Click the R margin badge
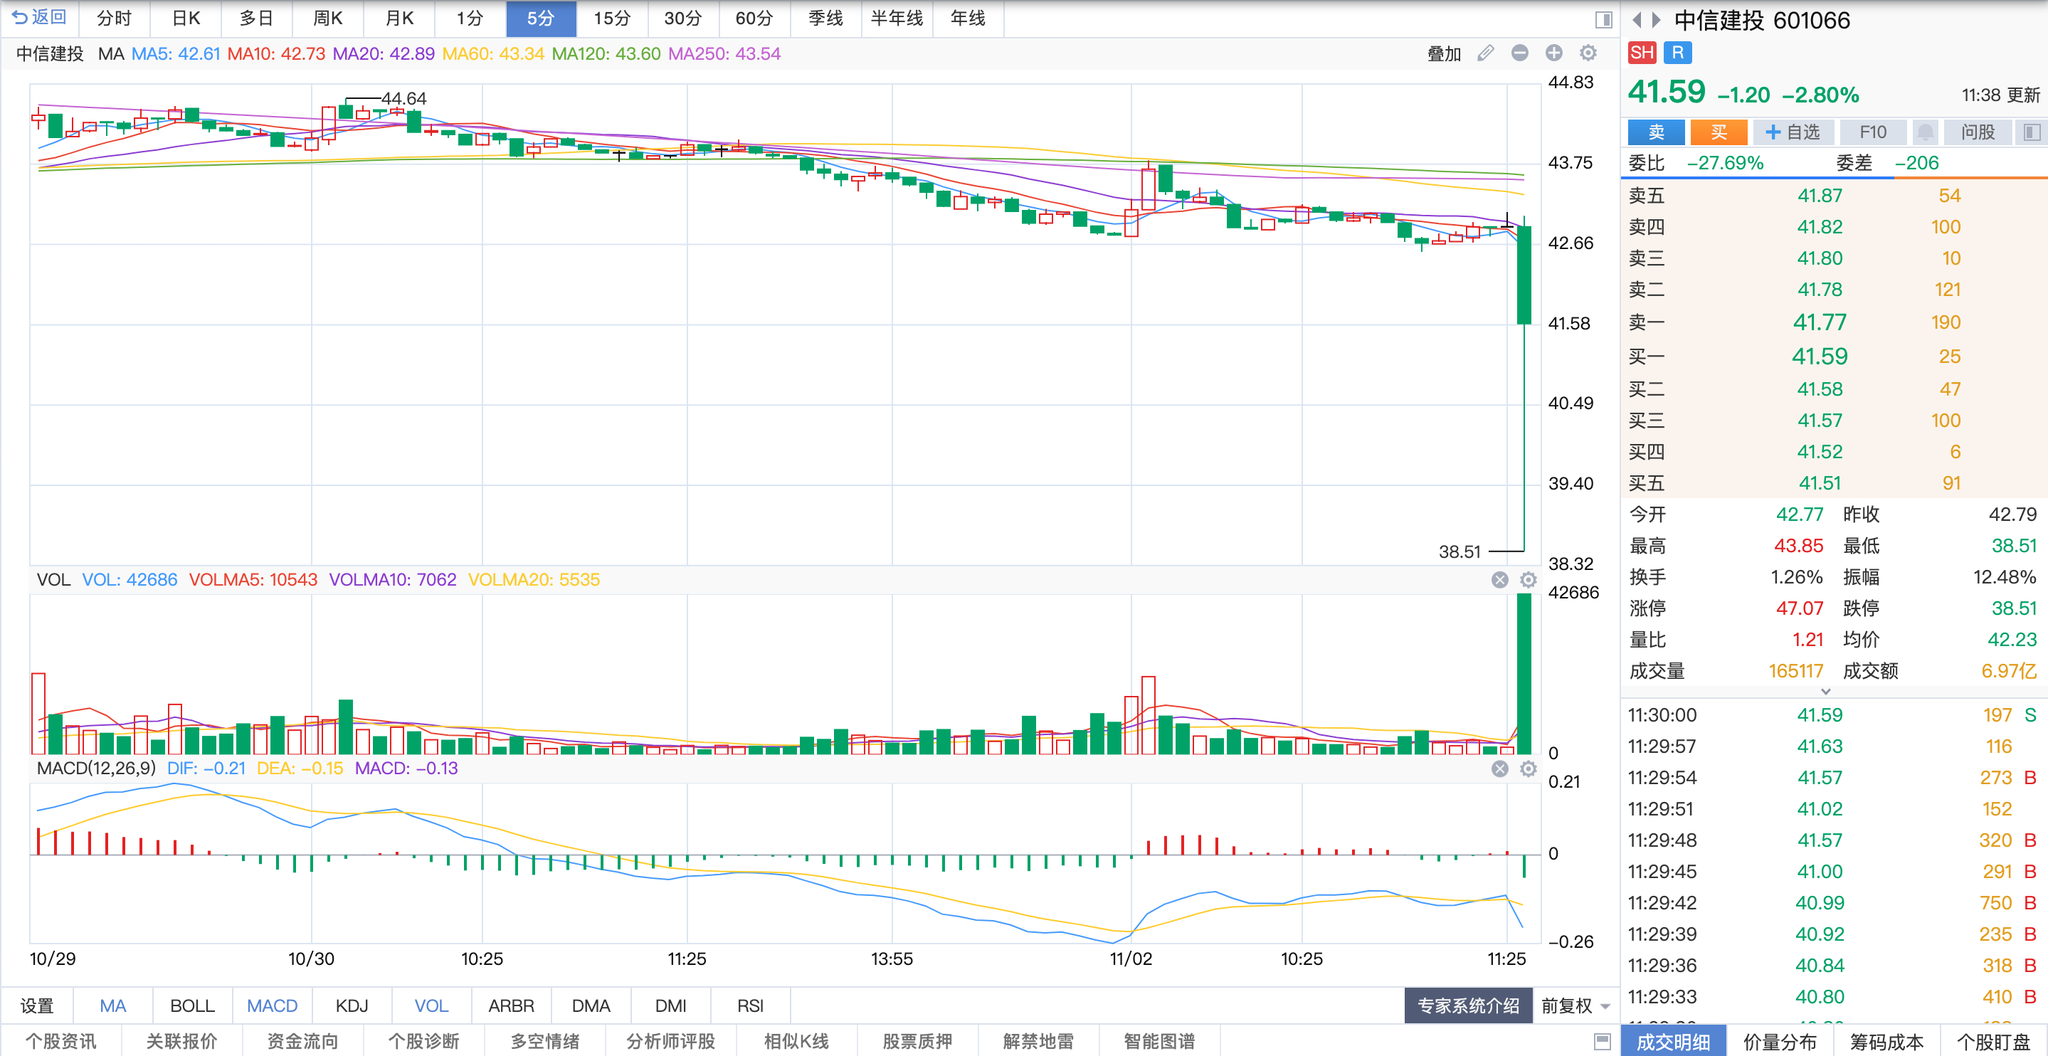The image size is (2048, 1056). pos(1678,53)
